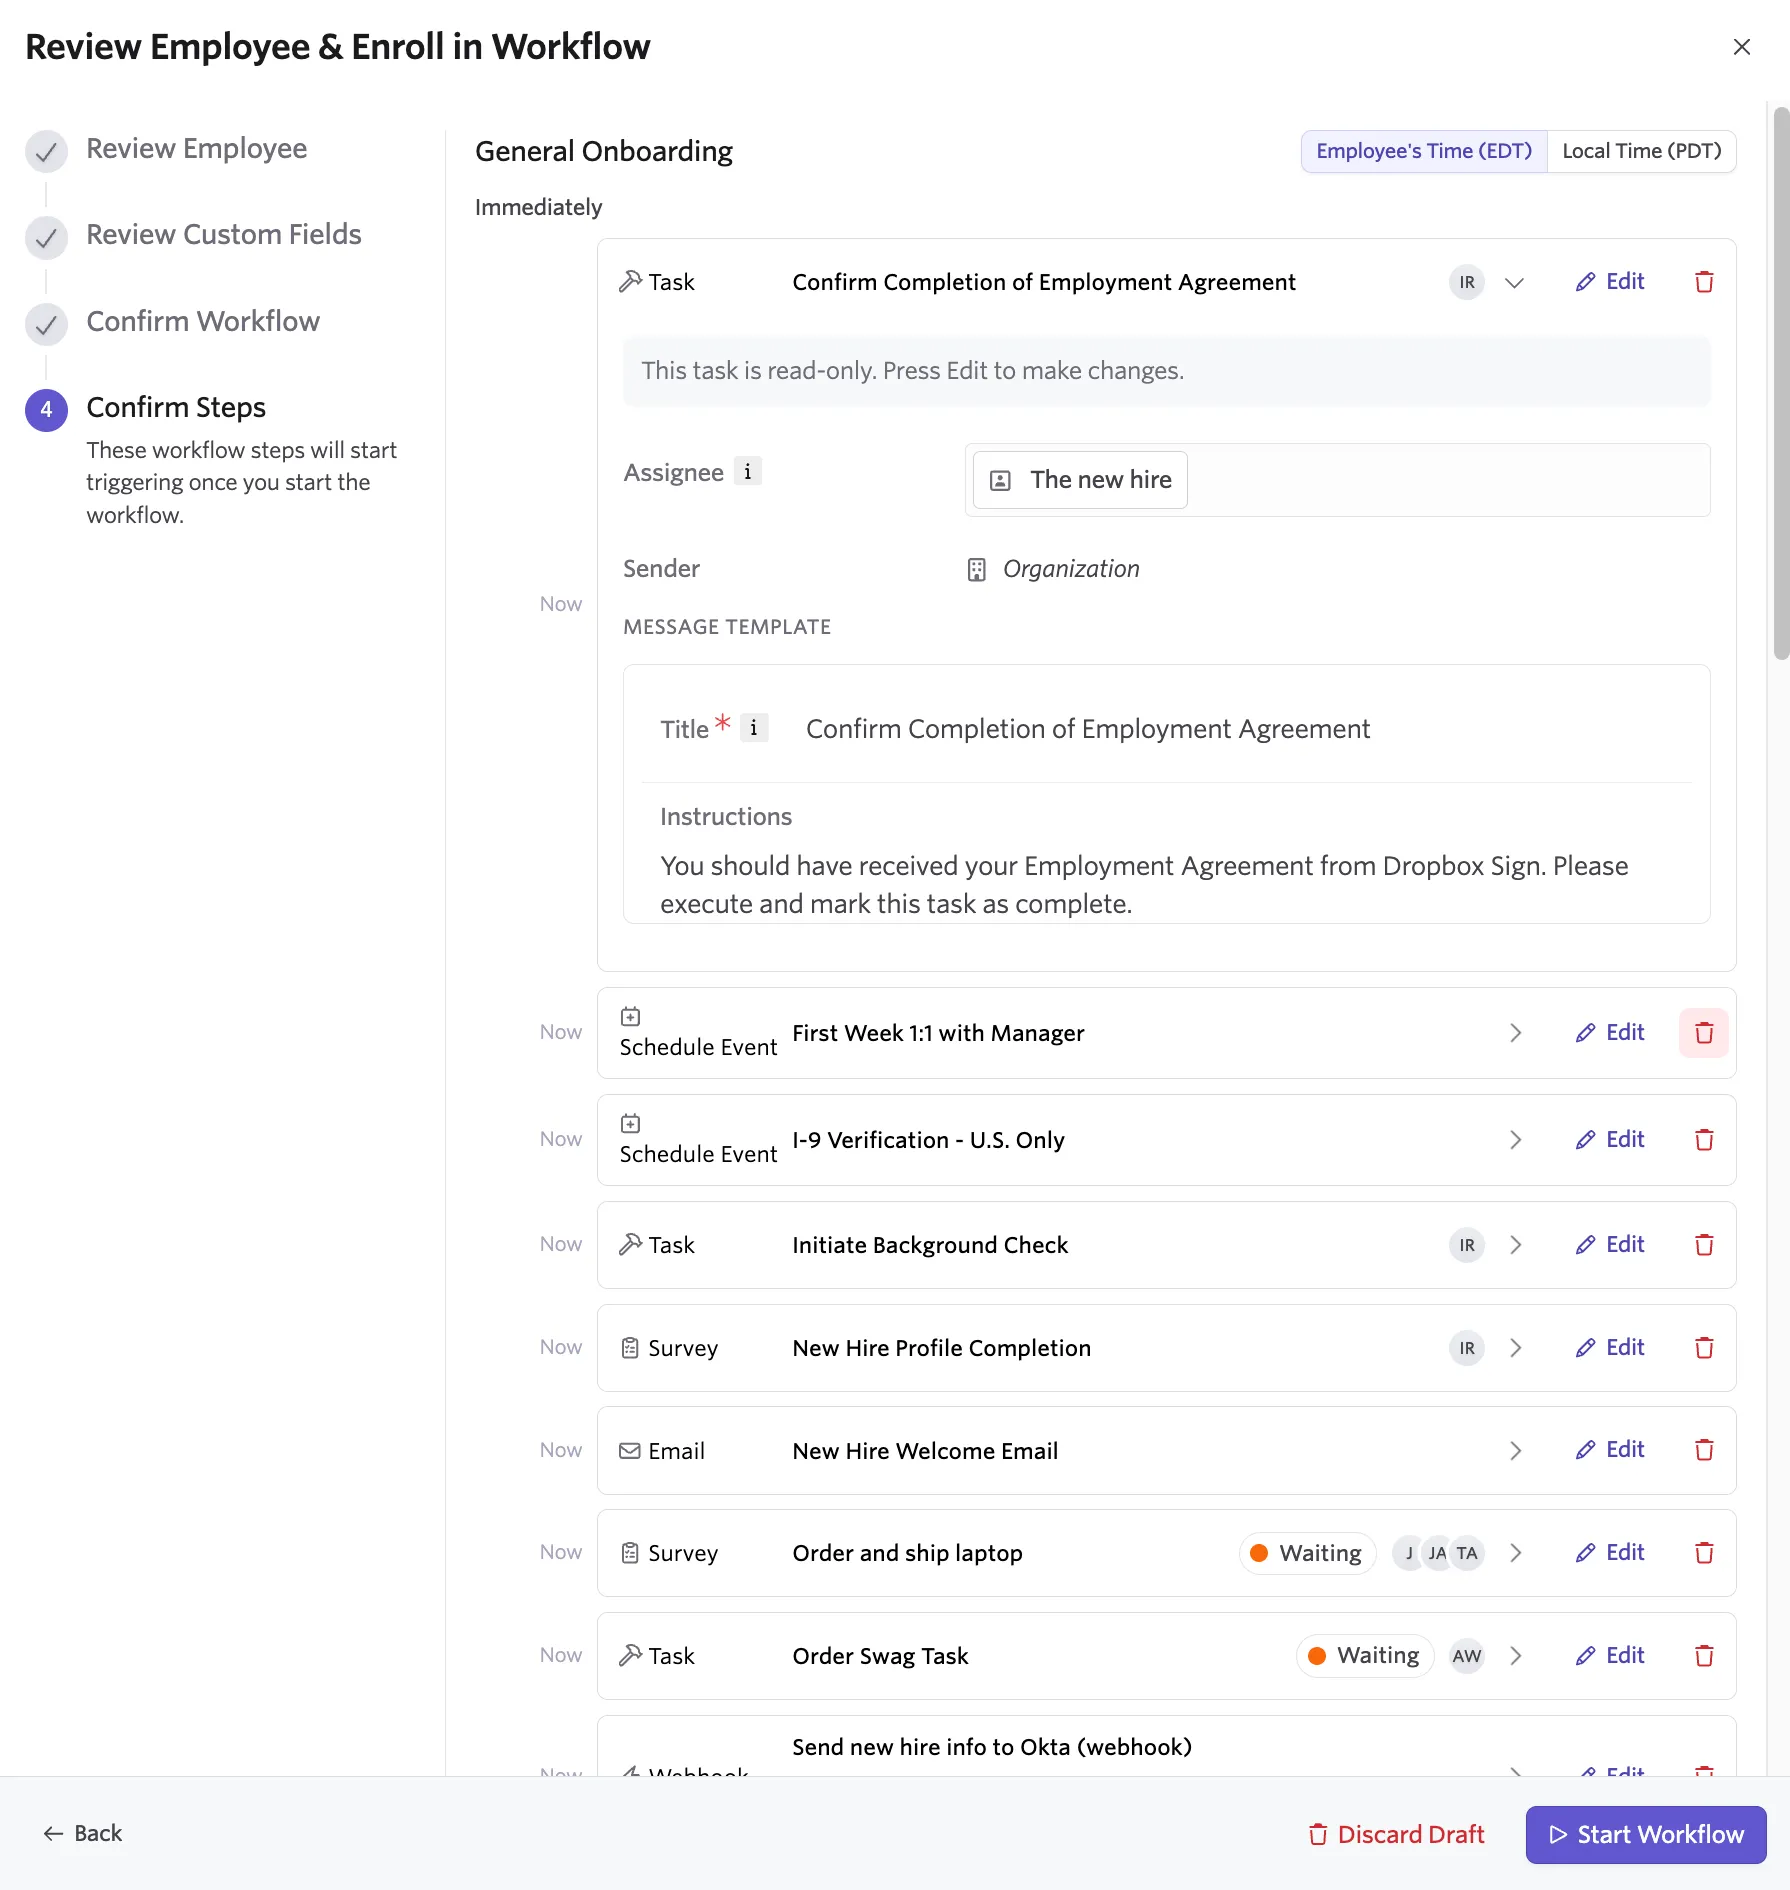
Task: Close the Review Employee dialog
Action: click(1741, 47)
